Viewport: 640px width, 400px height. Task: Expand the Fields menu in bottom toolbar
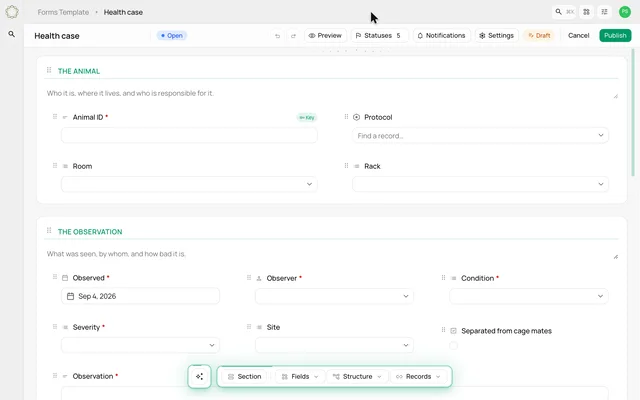tap(300, 376)
